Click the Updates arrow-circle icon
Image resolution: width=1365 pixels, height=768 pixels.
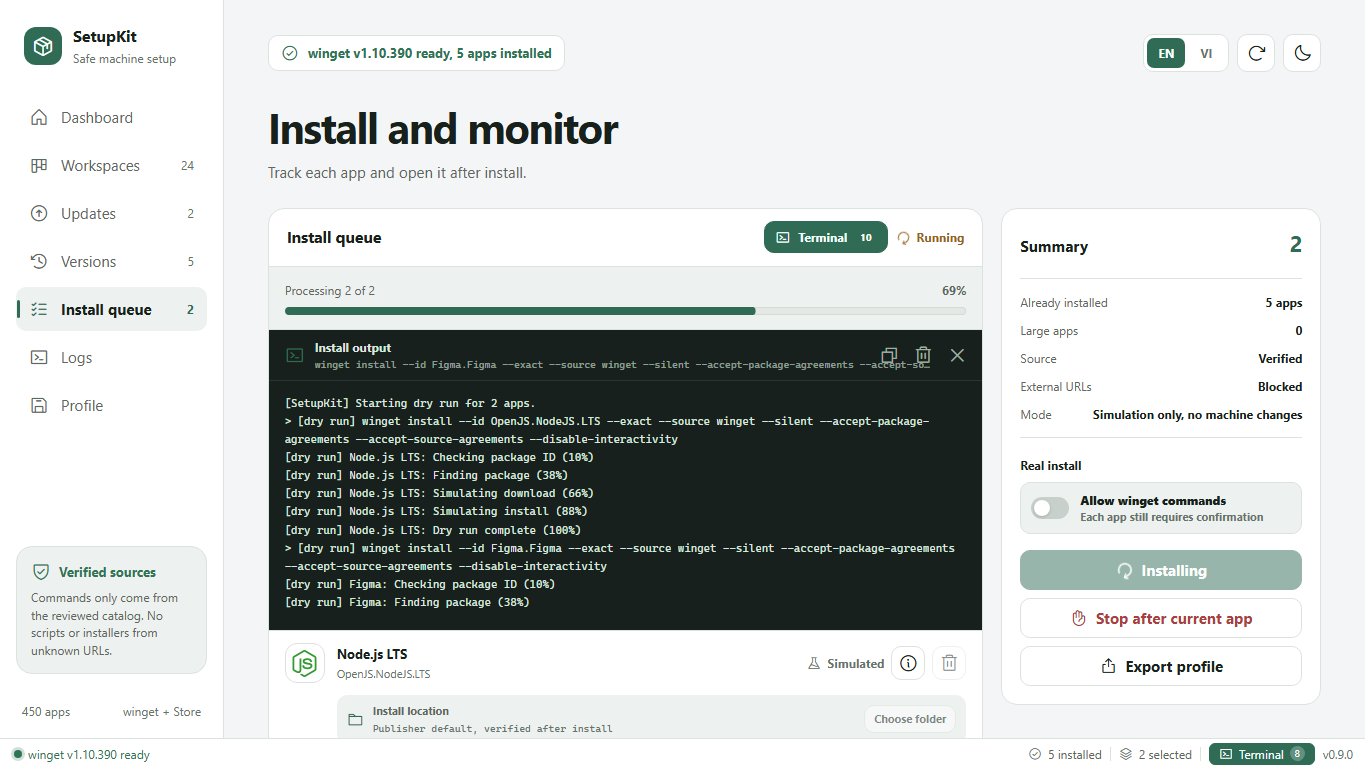coord(39,214)
